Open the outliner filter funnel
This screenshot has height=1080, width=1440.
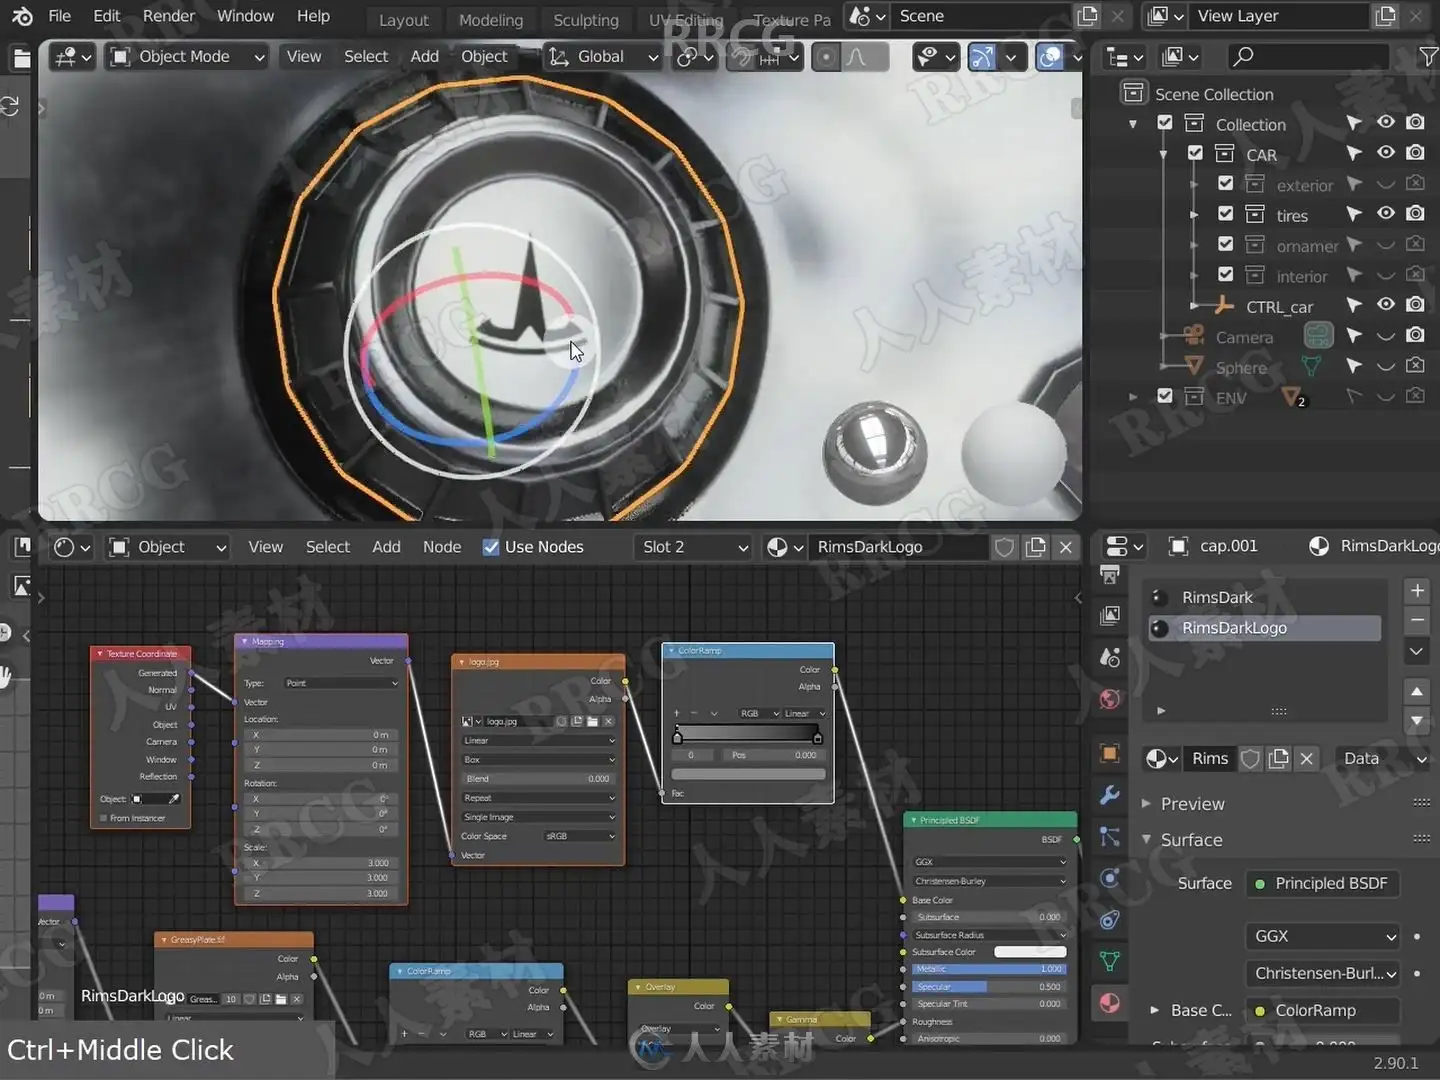click(1429, 57)
